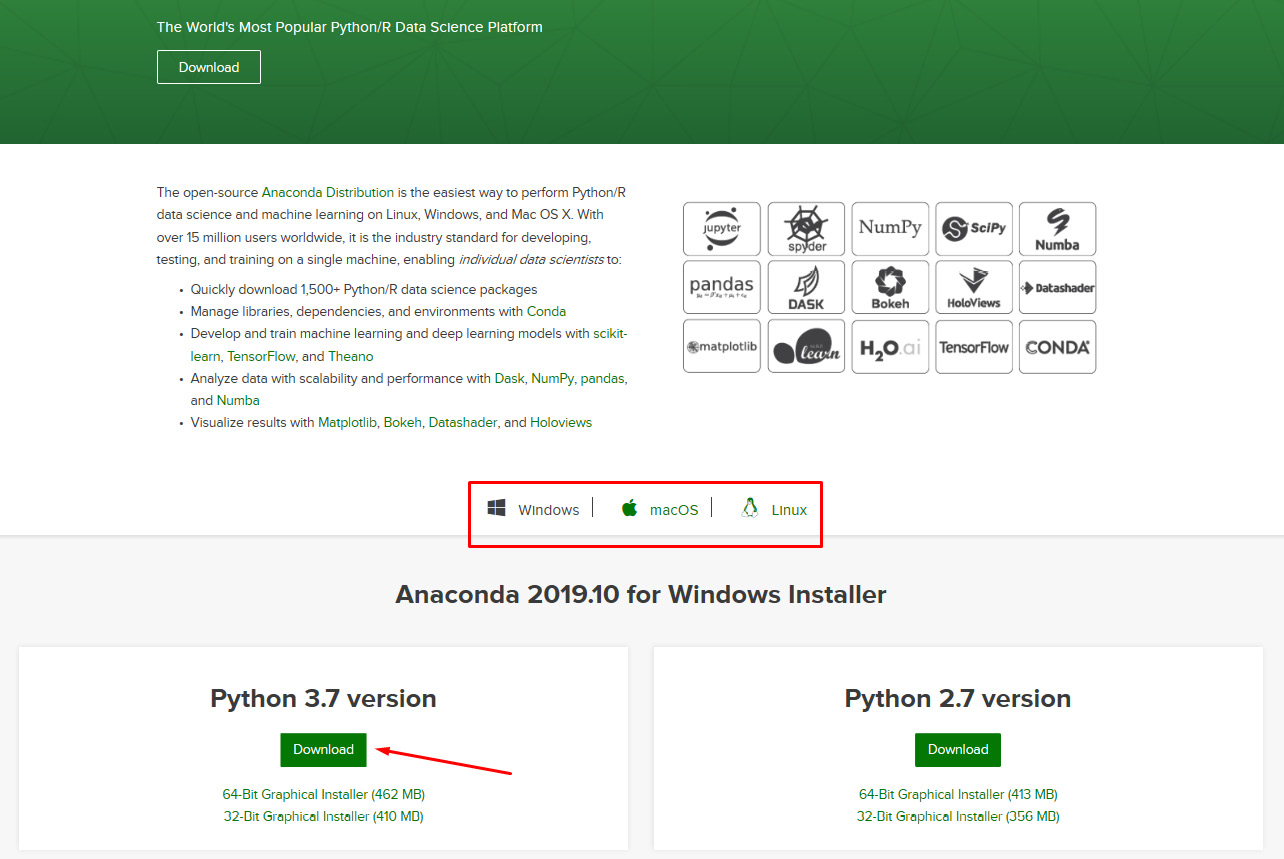Click the CONDA logo tile
1284x859 pixels.
(1057, 347)
